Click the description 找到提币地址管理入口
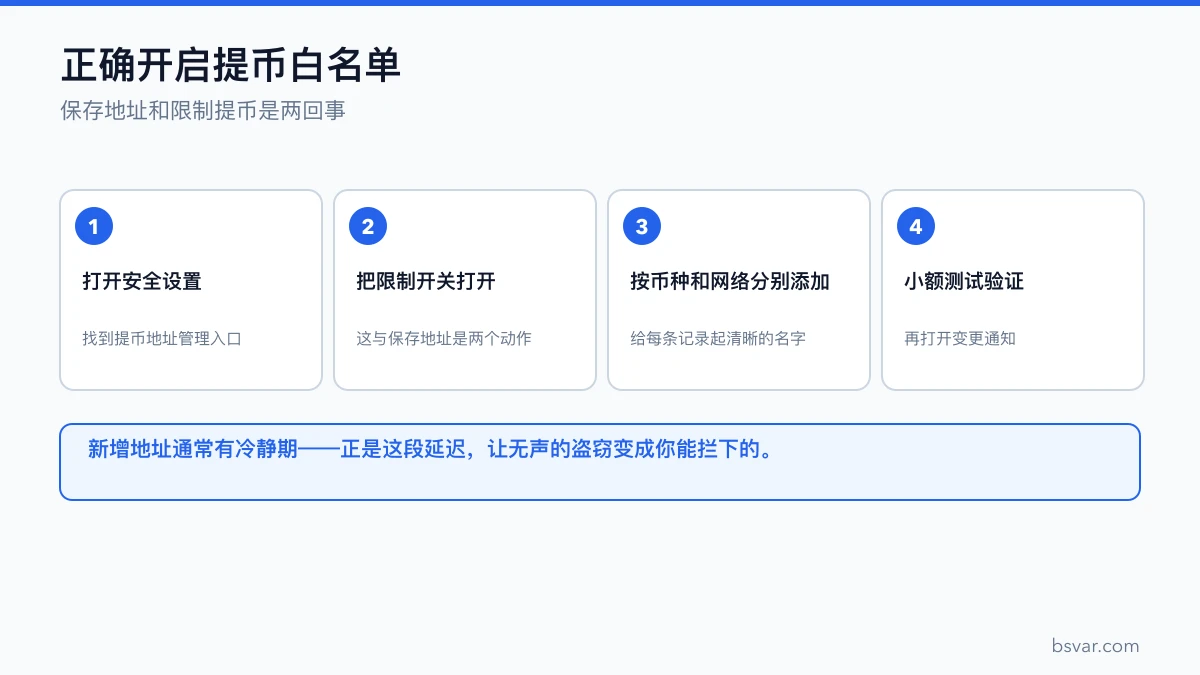The height and width of the screenshot is (675, 1200). [162, 339]
